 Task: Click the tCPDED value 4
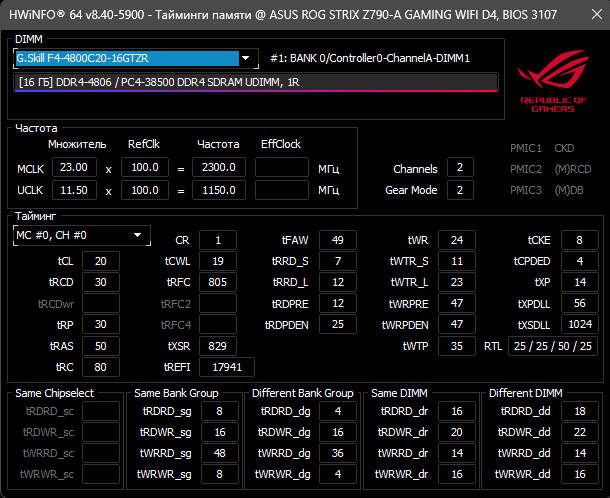(580, 261)
